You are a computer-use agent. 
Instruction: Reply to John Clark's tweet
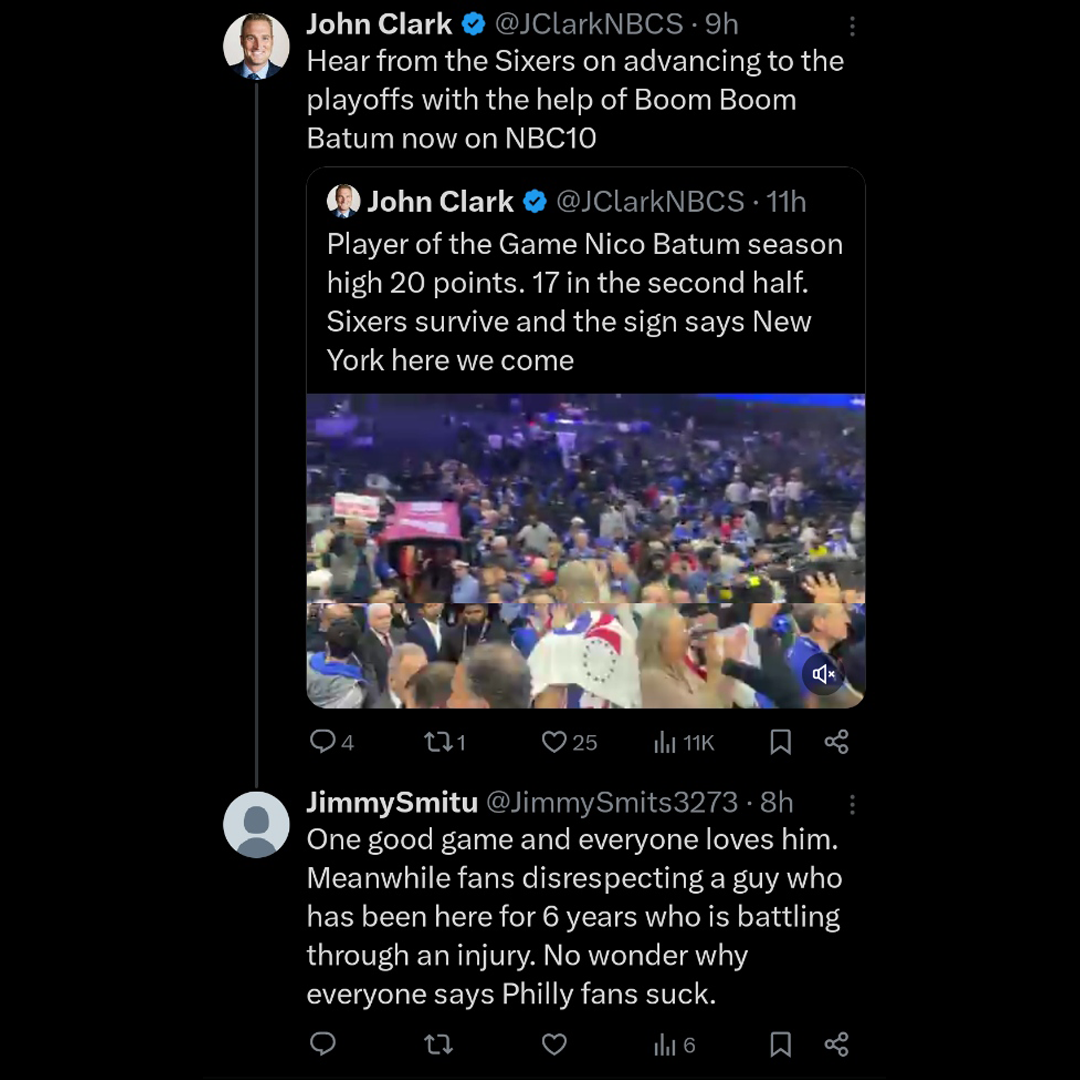tap(323, 741)
